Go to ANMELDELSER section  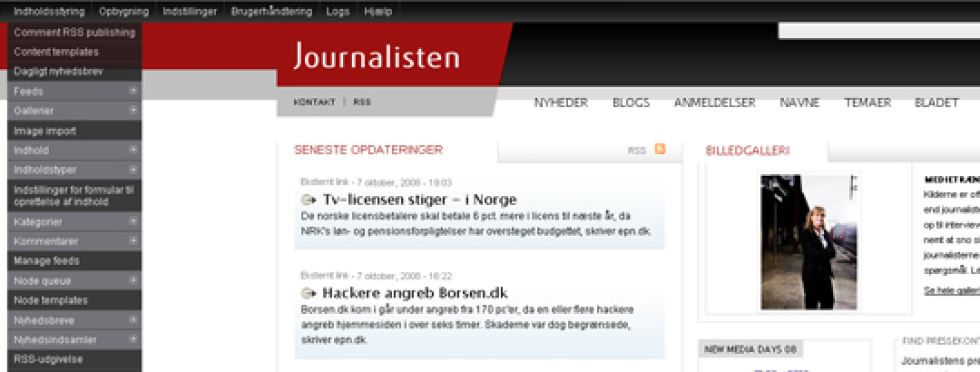[714, 103]
